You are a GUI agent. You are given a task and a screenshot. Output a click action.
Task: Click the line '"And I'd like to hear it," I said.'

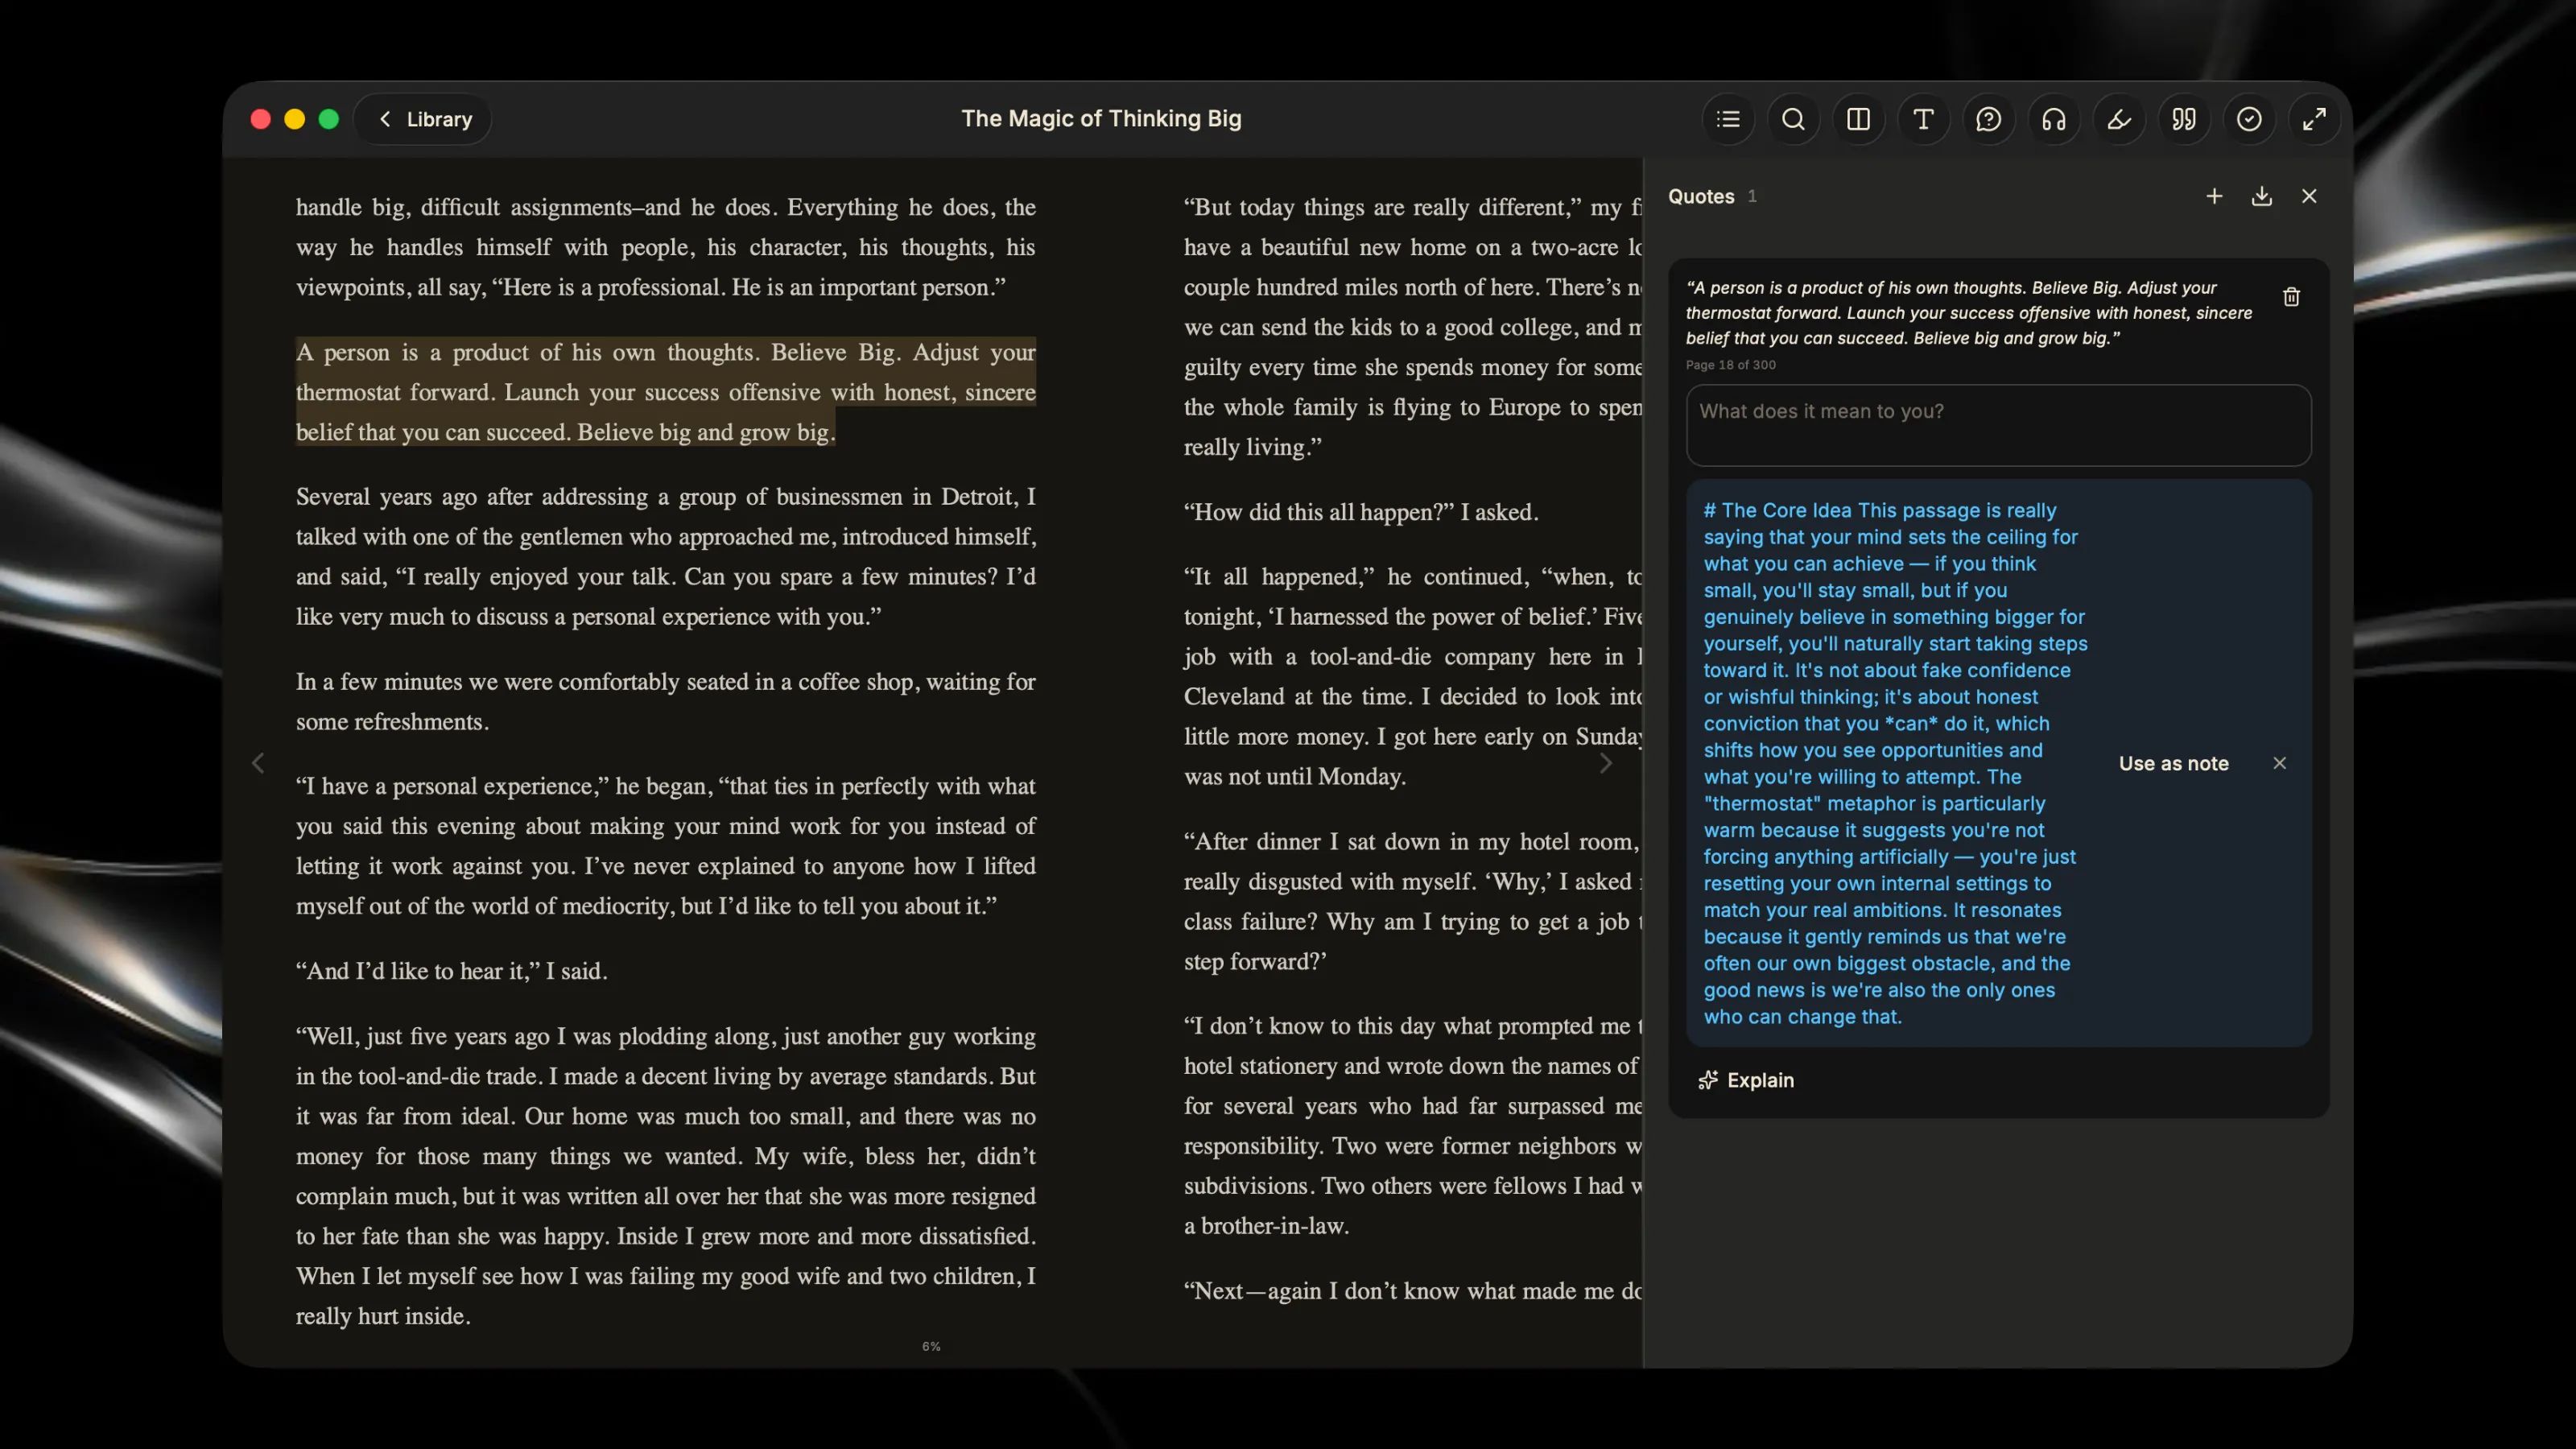coord(452,970)
